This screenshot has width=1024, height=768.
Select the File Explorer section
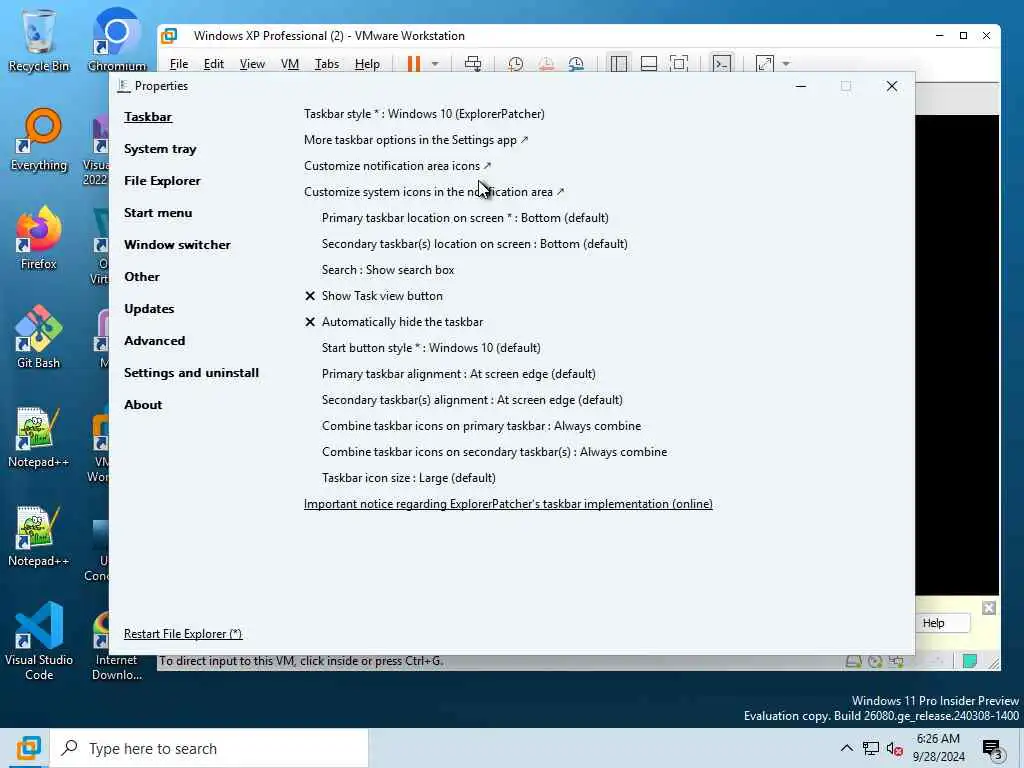(162, 181)
